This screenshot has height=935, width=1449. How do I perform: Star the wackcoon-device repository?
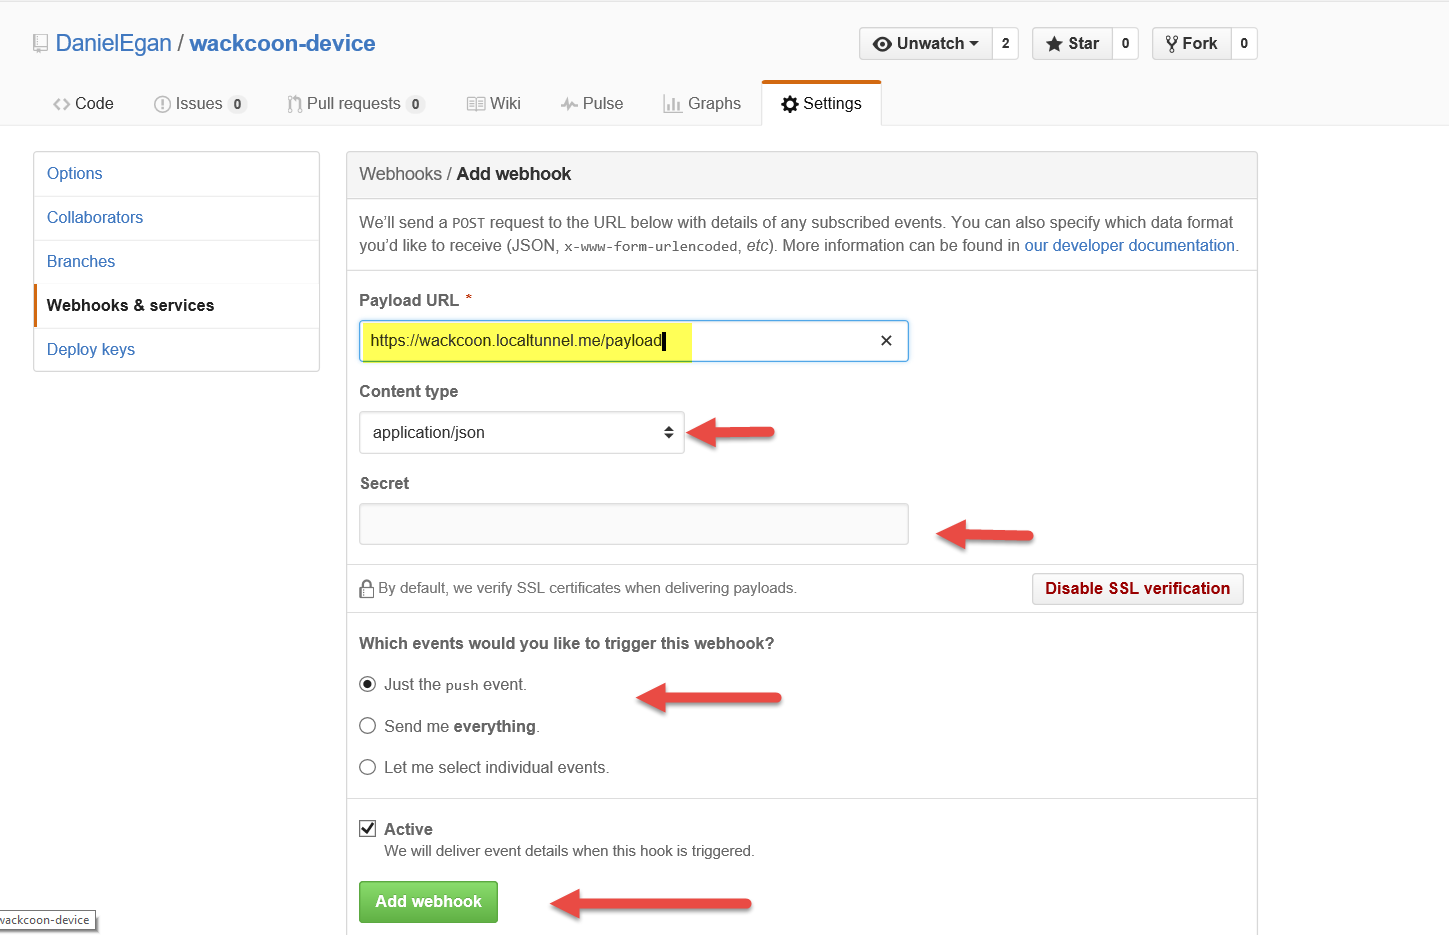(1072, 44)
